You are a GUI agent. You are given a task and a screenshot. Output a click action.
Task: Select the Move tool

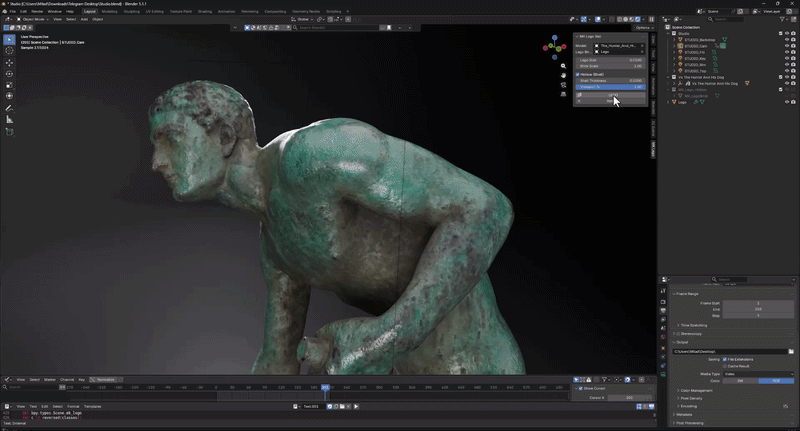pyautogui.click(x=9, y=63)
